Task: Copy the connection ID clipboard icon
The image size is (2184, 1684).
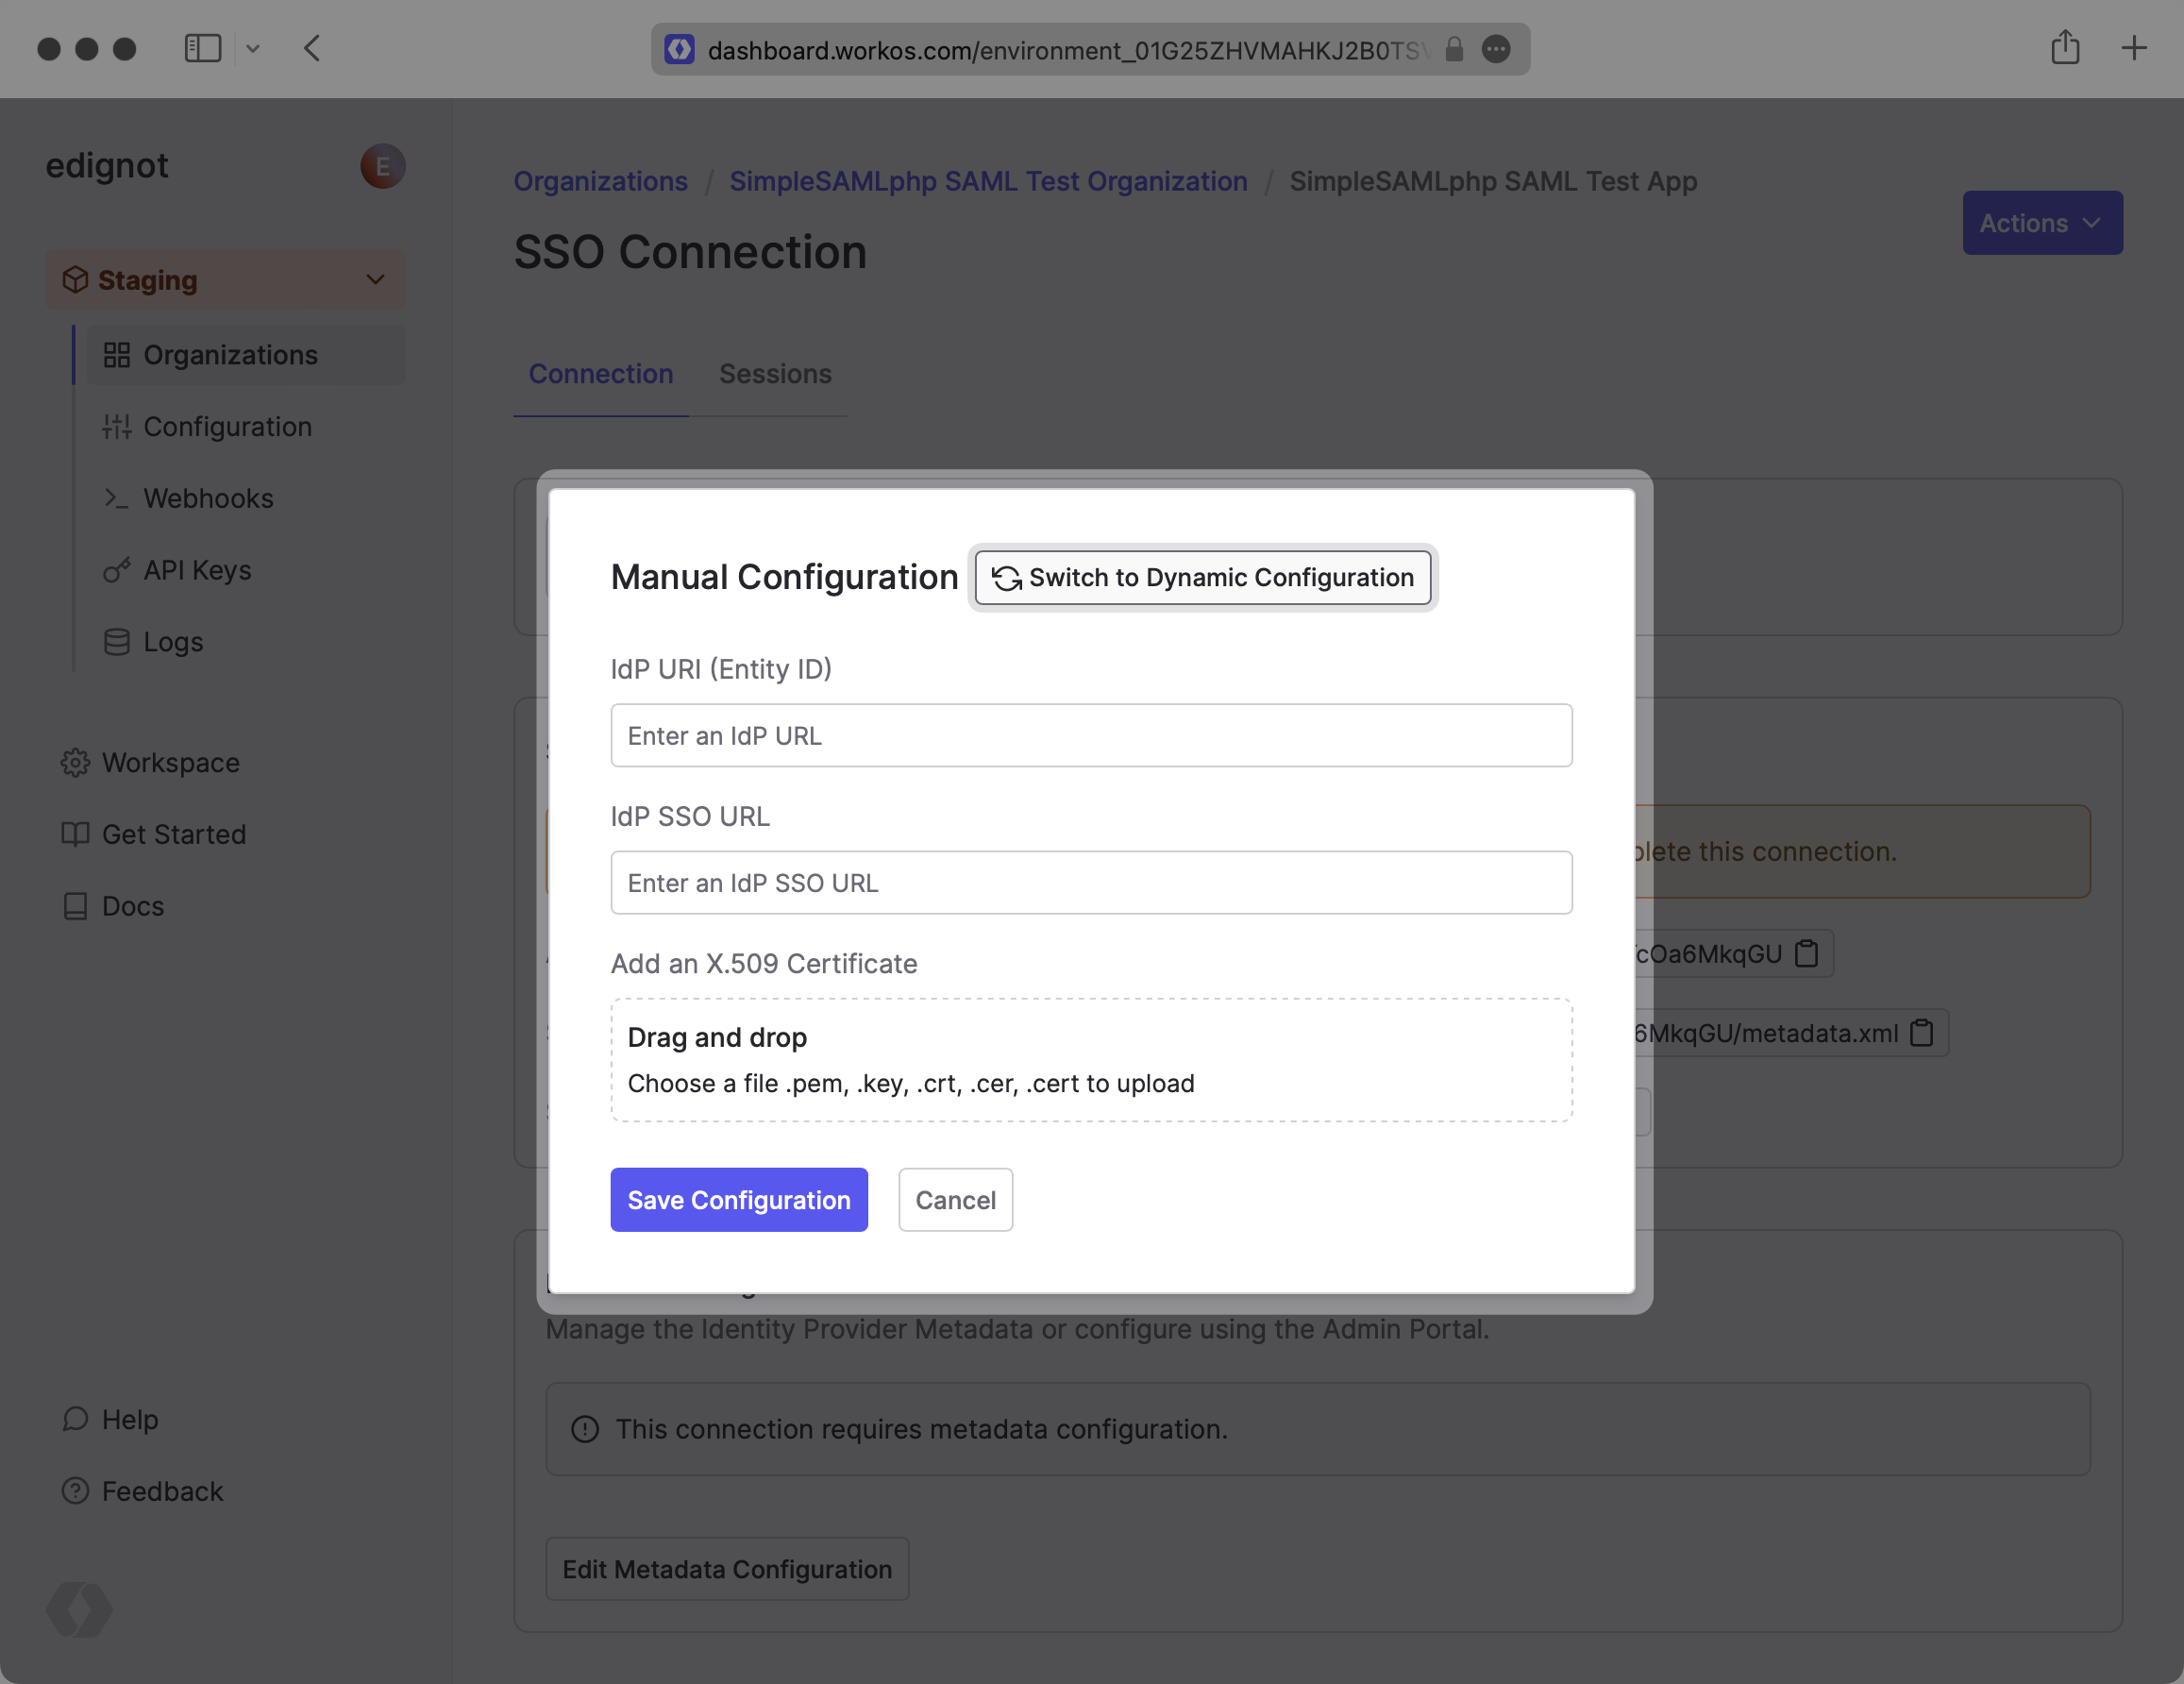Action: point(1806,954)
